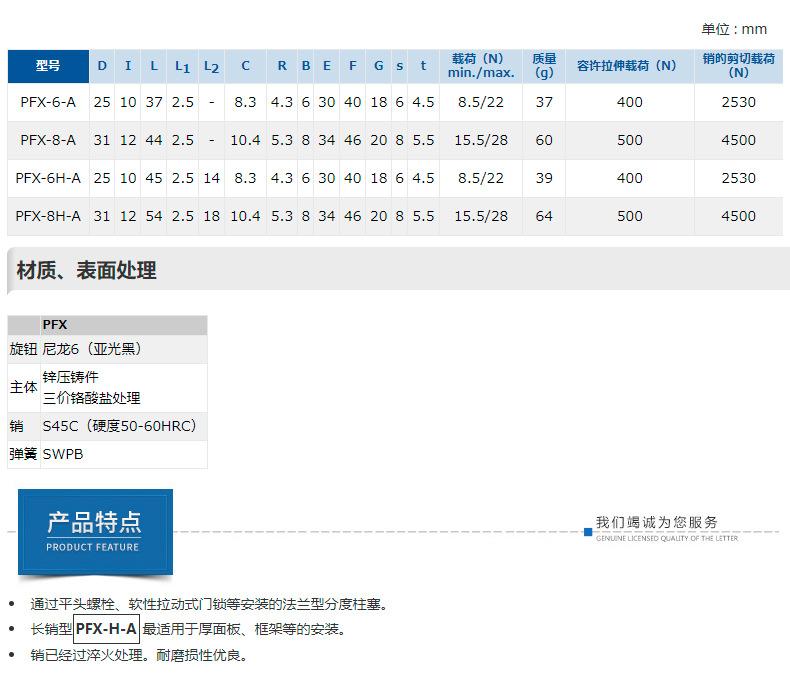Click the SWPB spring material cell

(63, 454)
